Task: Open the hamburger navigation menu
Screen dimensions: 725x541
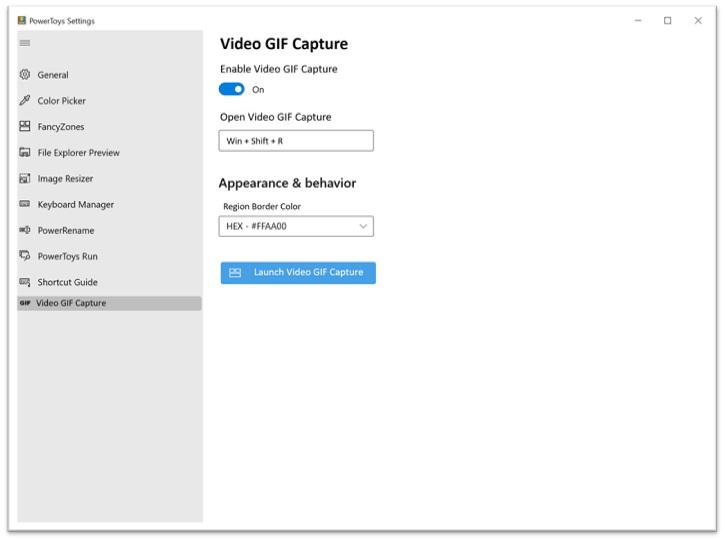Action: point(25,43)
